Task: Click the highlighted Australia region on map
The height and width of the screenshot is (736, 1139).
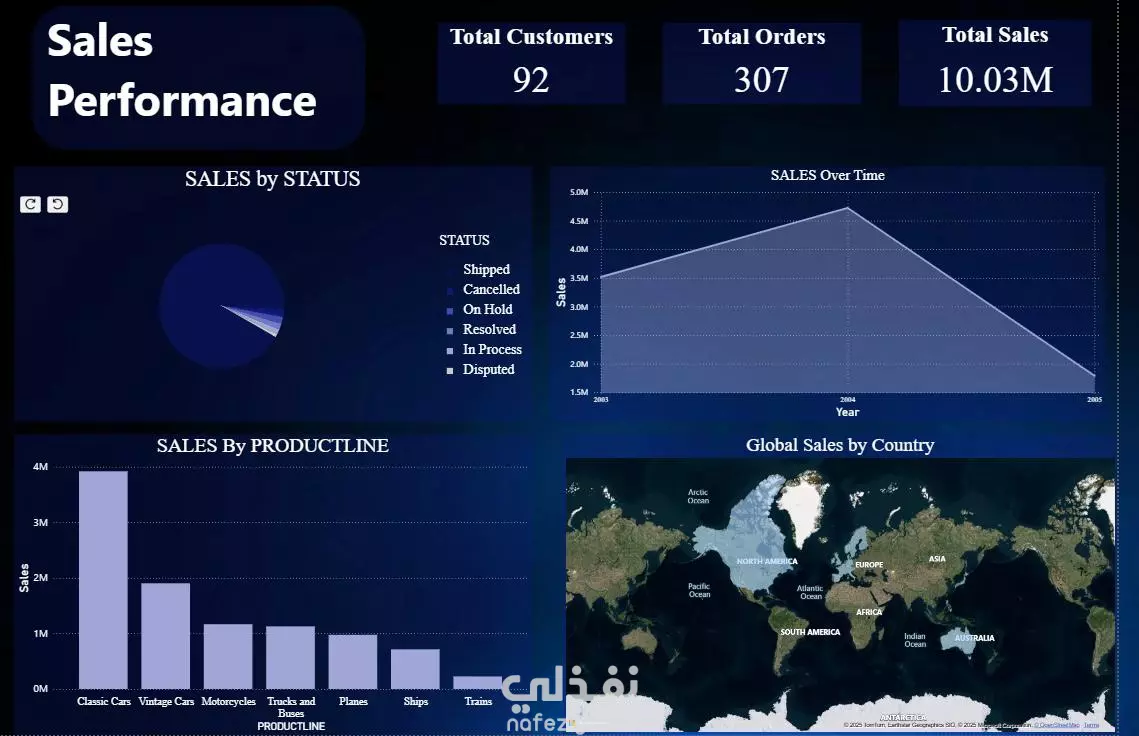Action: (x=957, y=640)
